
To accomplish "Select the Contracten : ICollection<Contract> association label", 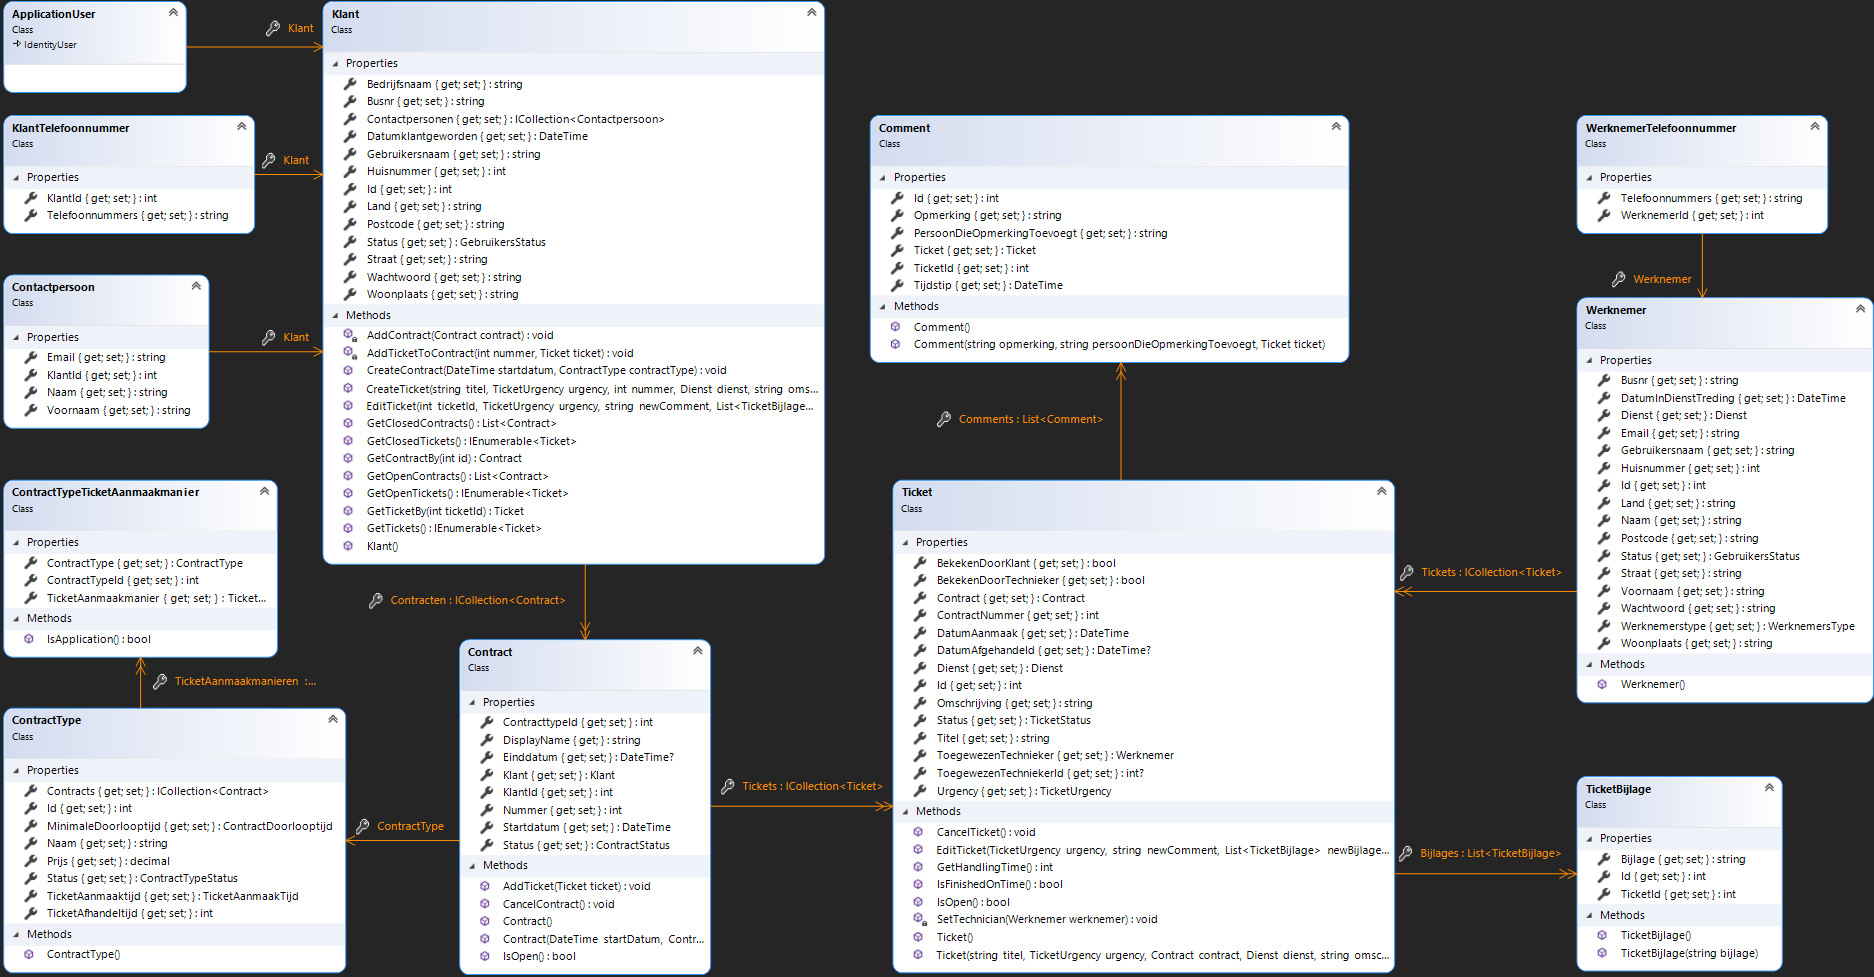I will coord(478,600).
